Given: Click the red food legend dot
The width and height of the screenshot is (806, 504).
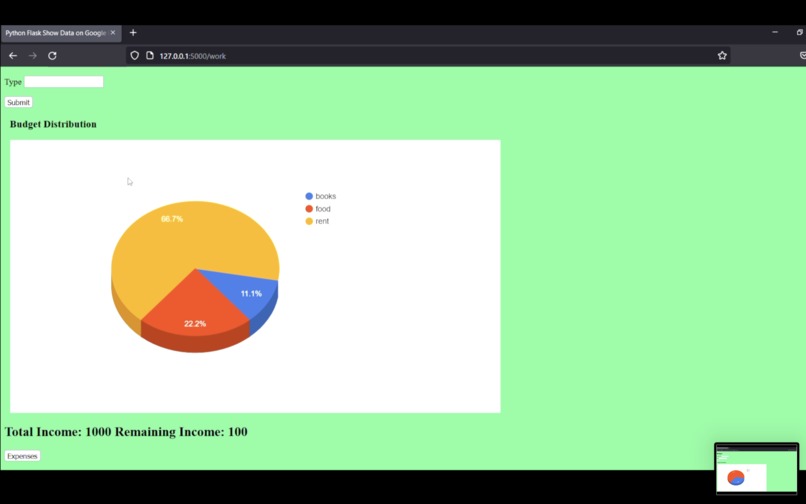Looking at the screenshot, I should (x=309, y=208).
